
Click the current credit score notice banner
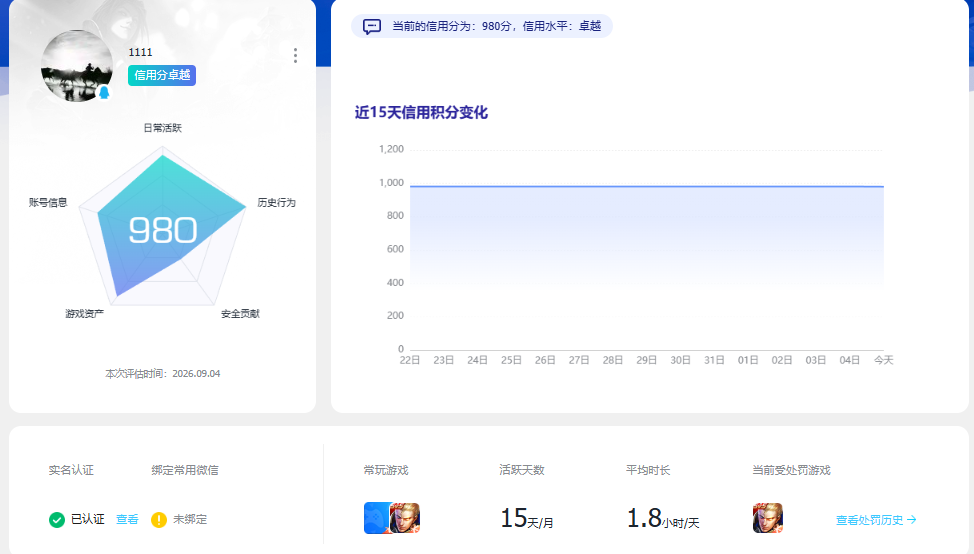(482, 26)
